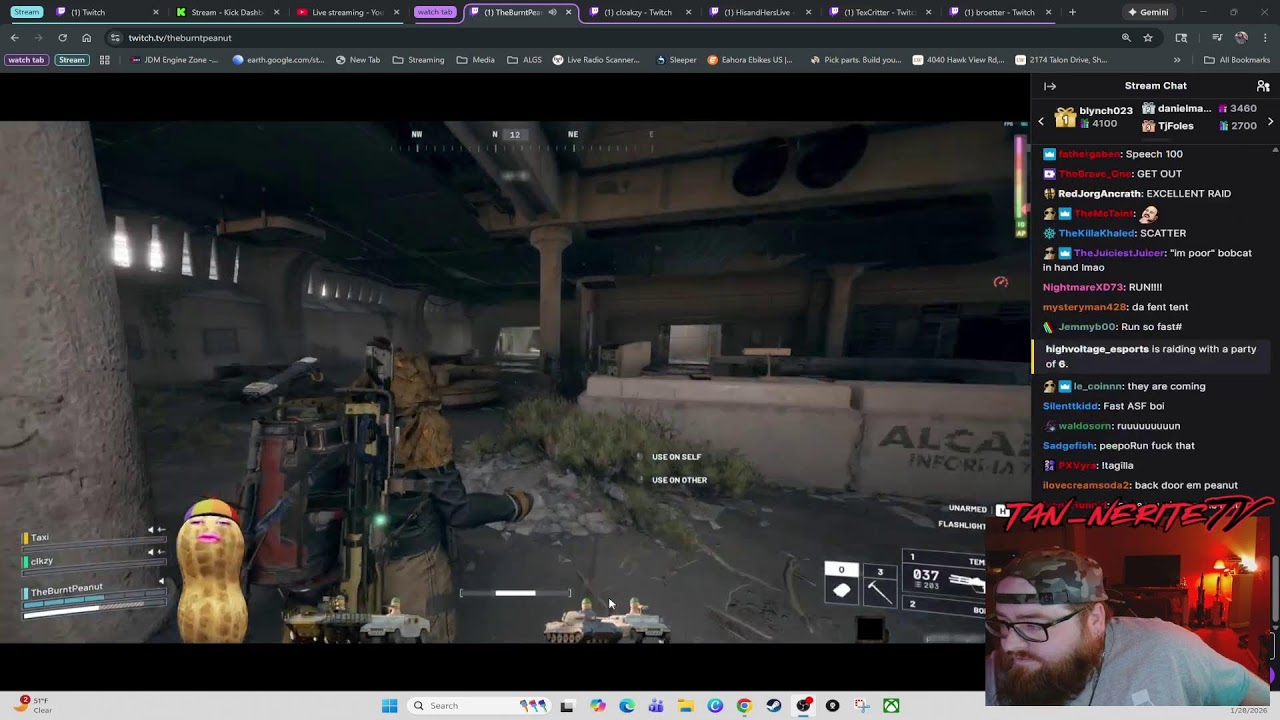This screenshot has height=720, width=1280.
Task: Go back in browser history
Action: tap(14, 38)
